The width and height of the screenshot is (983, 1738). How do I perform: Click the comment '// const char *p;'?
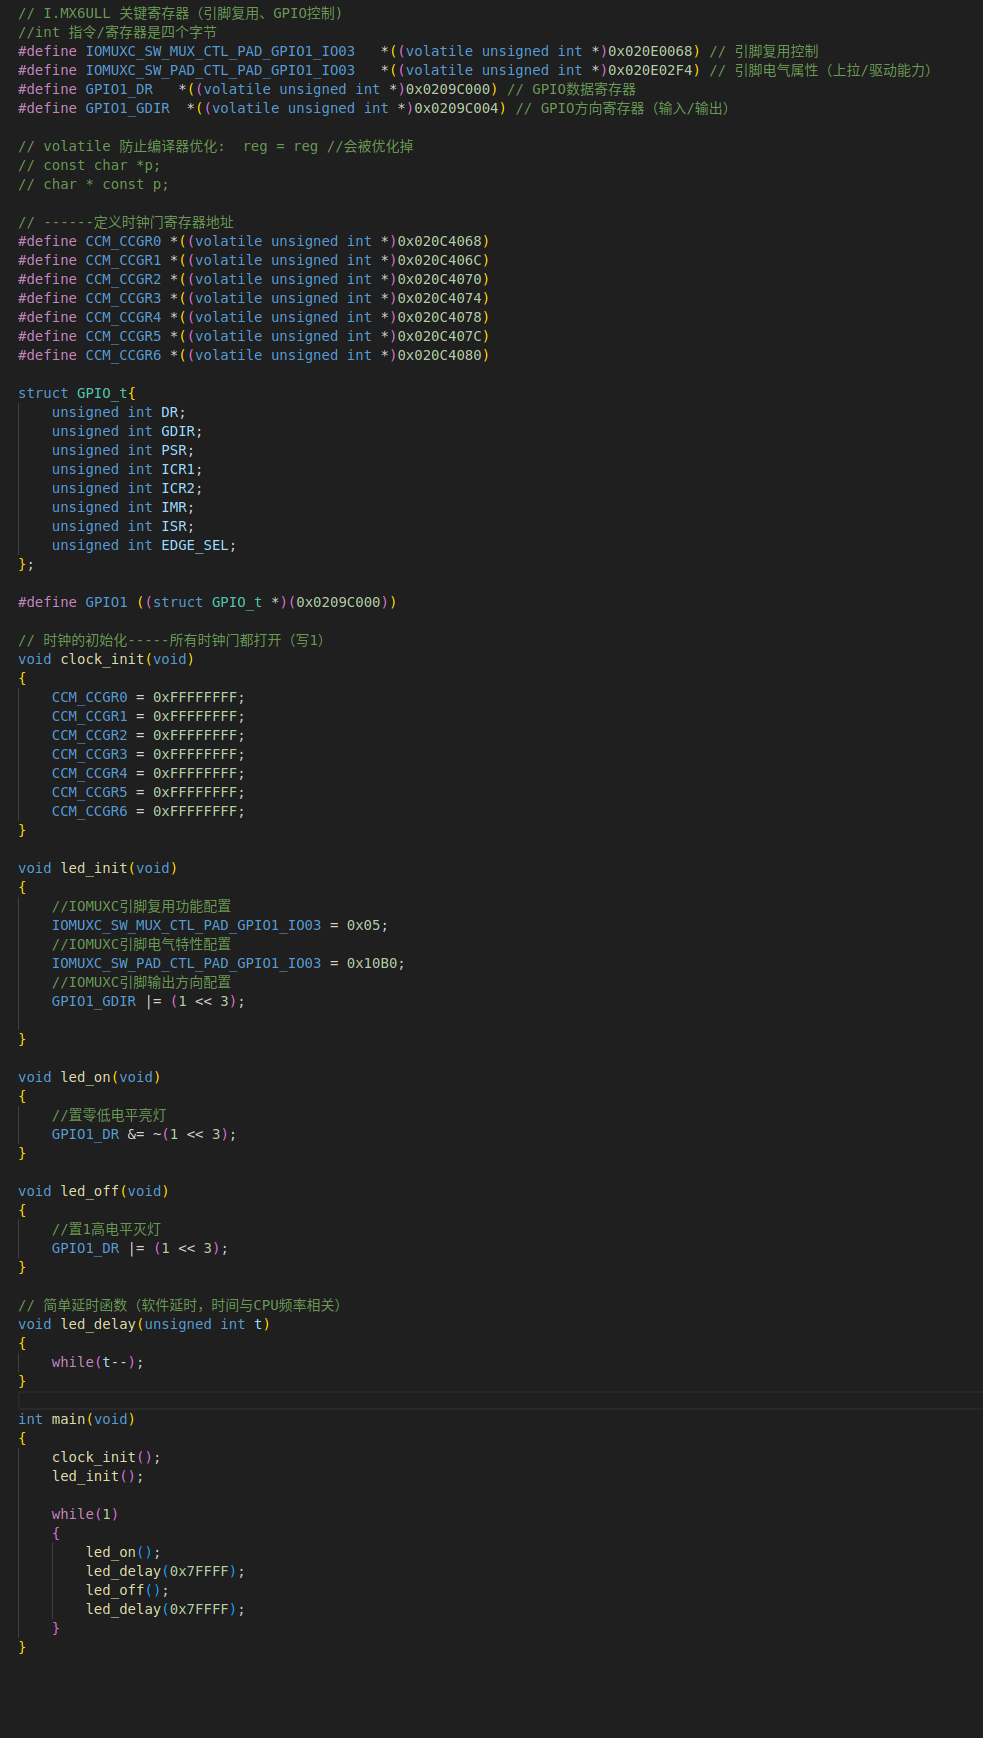89,165
